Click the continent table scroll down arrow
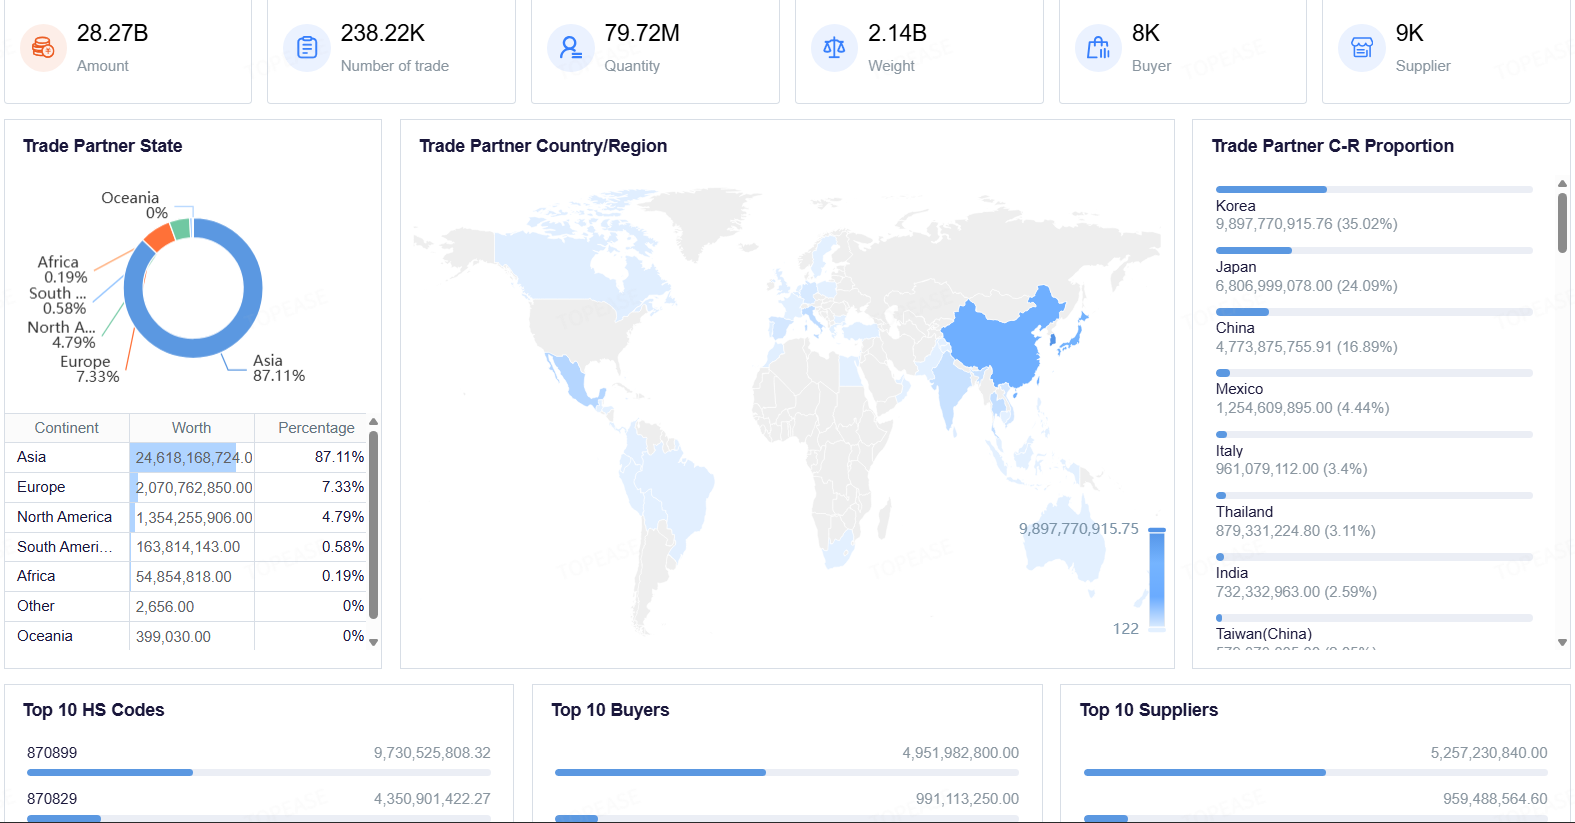The image size is (1575, 823). tap(374, 642)
